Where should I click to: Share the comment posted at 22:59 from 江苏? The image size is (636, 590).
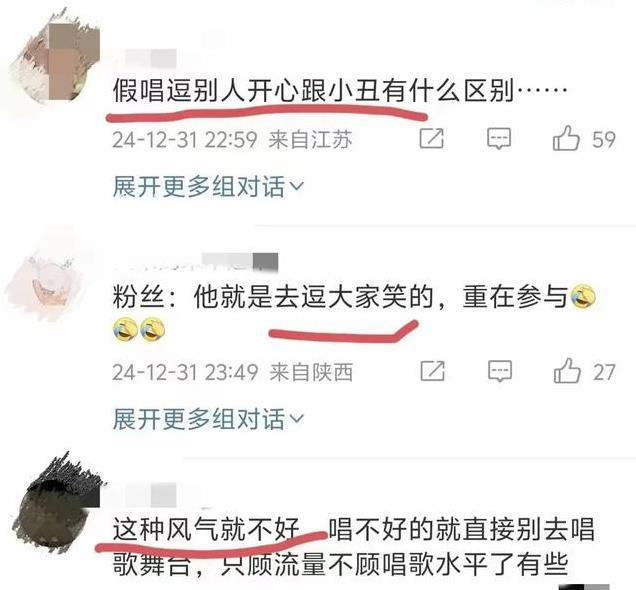point(432,138)
